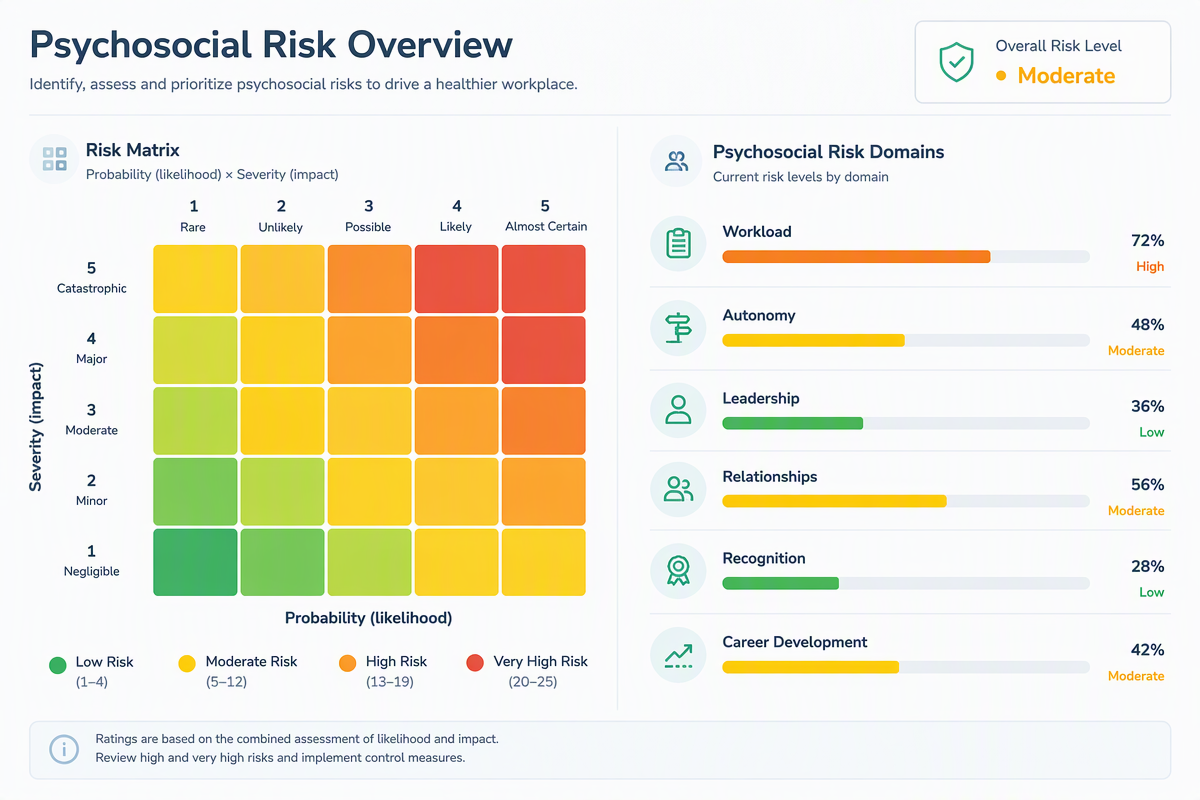Viewport: 1200px width, 800px height.
Task: Click the Leadership person icon
Action: point(678,409)
